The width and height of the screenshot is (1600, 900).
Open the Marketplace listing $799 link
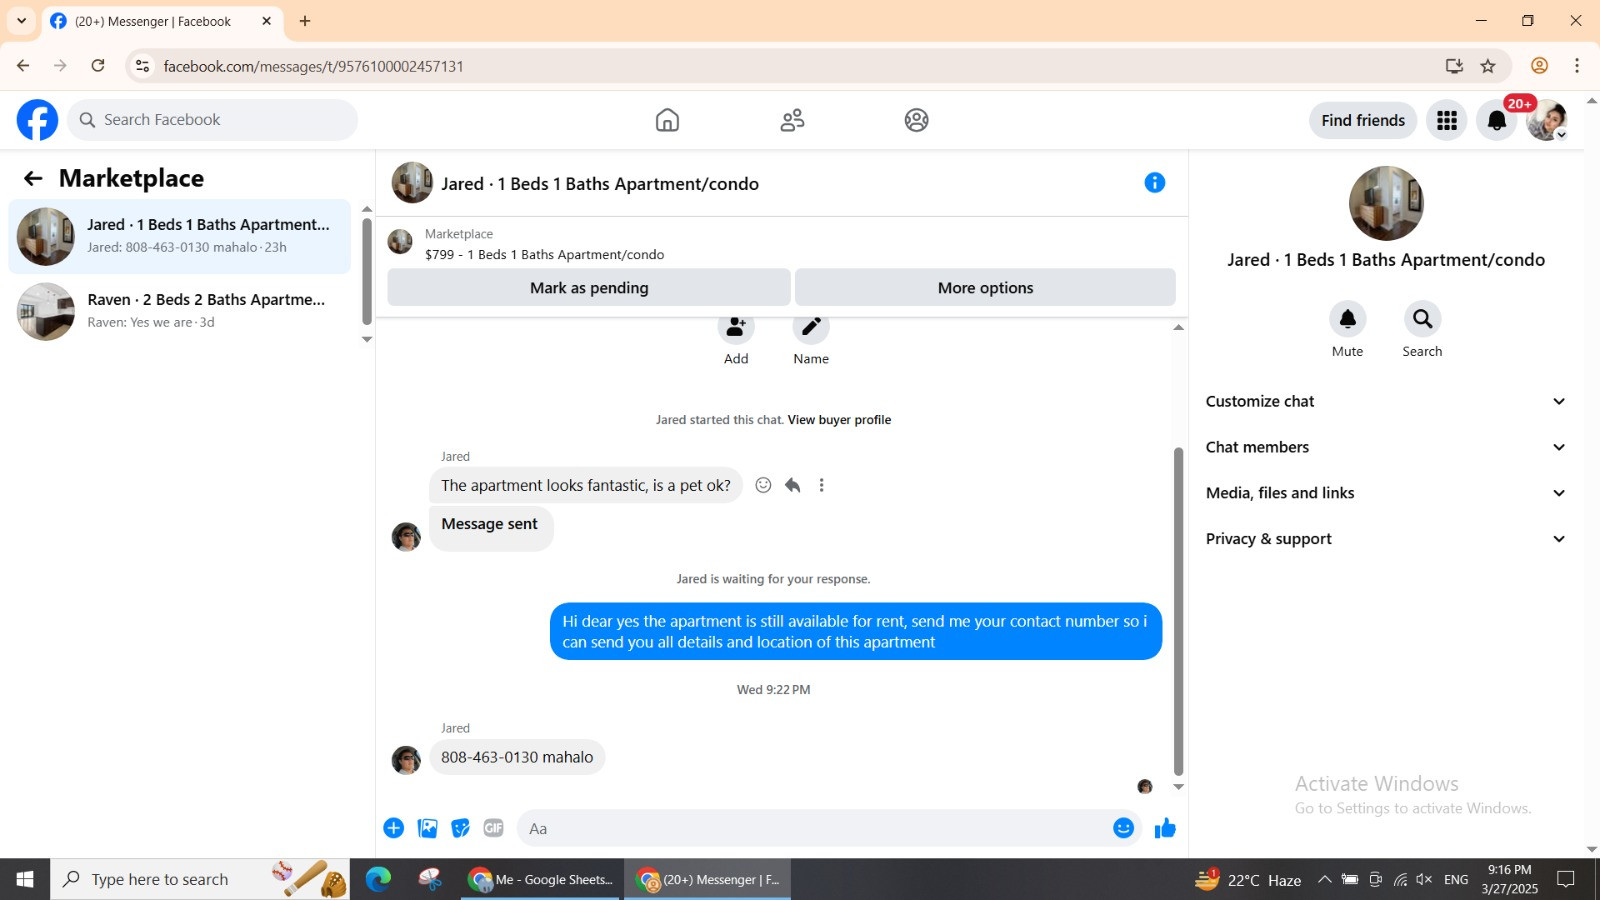pyautogui.click(x=544, y=255)
